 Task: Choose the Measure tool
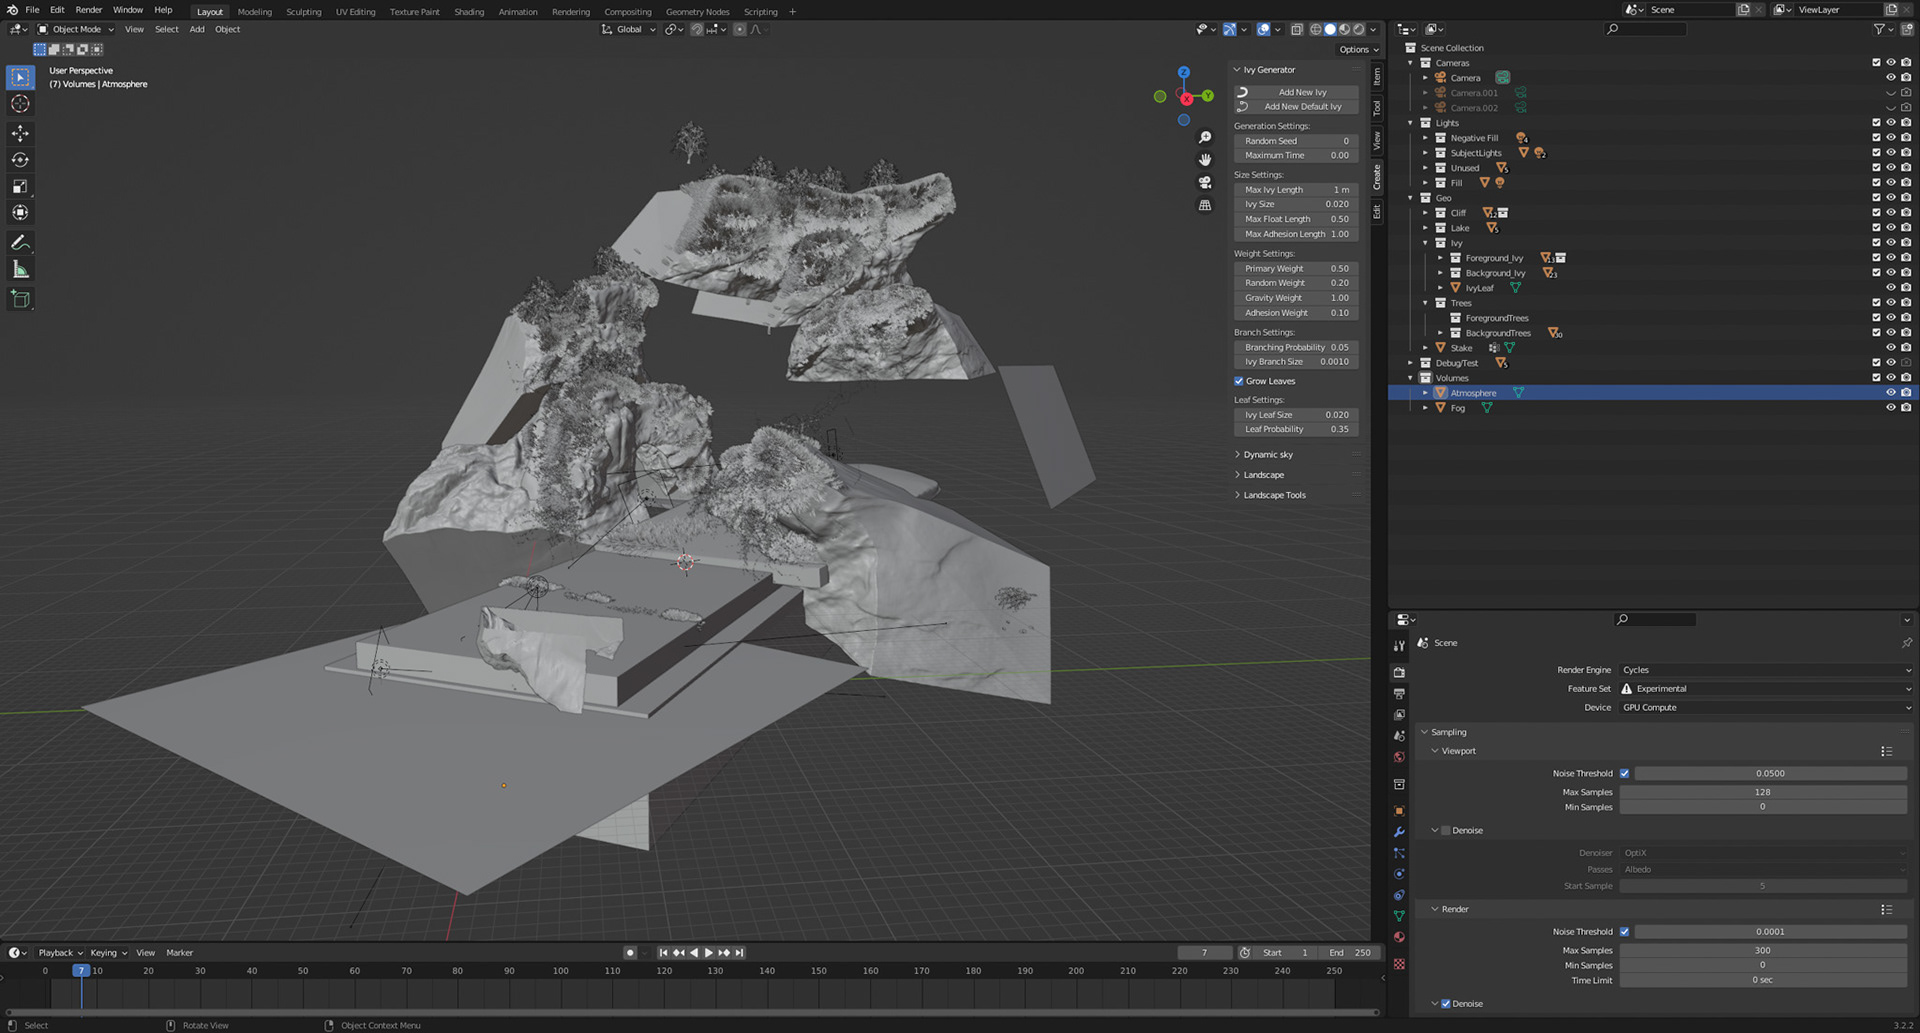(x=20, y=270)
